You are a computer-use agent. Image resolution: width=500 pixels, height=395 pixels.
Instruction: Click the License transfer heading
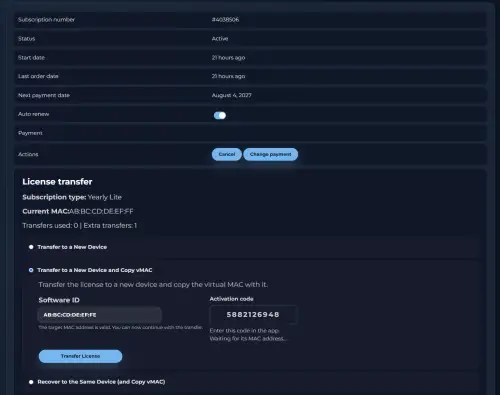pos(57,182)
